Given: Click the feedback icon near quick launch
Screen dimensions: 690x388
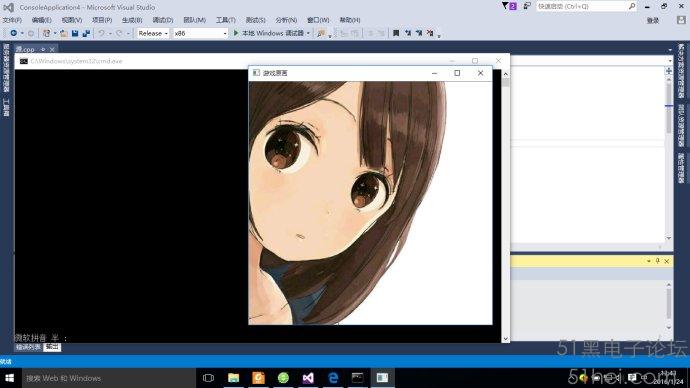Looking at the screenshot, I should 527,6.
